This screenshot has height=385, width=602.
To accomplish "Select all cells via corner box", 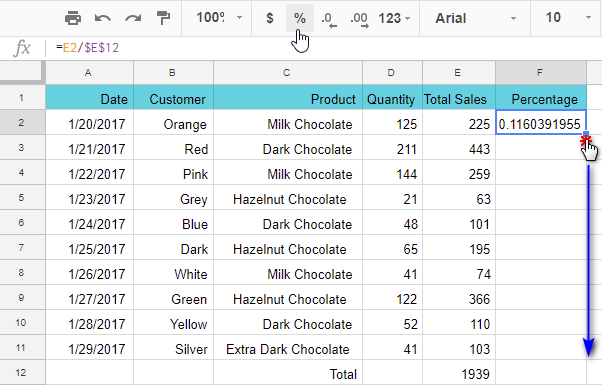I will (22, 72).
